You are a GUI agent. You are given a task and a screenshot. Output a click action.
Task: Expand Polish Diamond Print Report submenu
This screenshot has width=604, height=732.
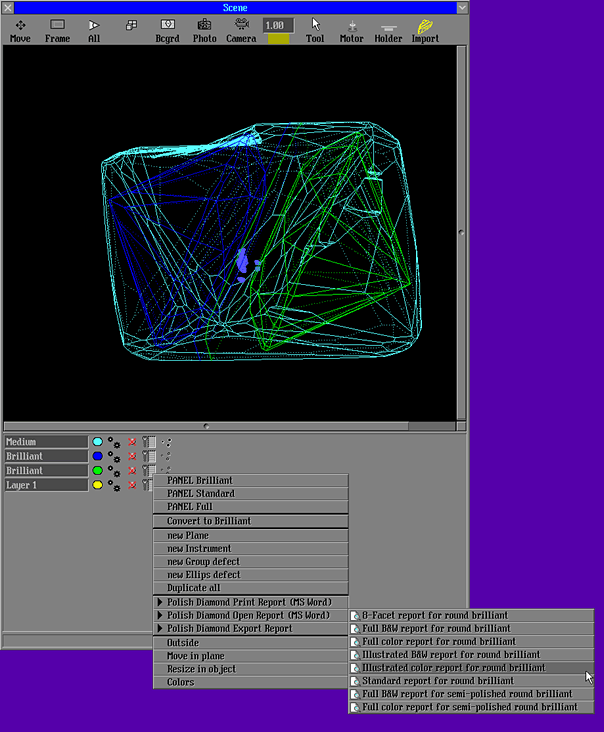[250, 602]
